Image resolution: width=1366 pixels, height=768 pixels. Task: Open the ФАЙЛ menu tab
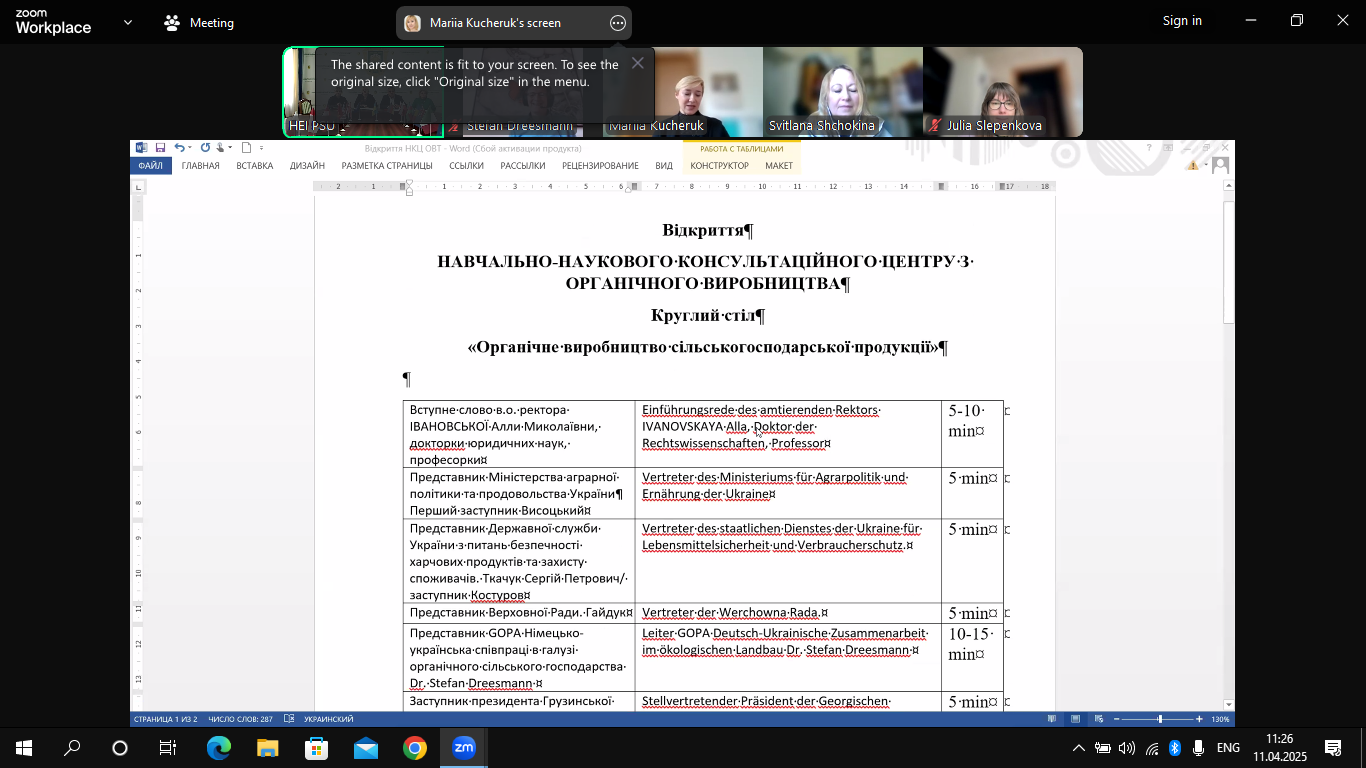(x=151, y=166)
